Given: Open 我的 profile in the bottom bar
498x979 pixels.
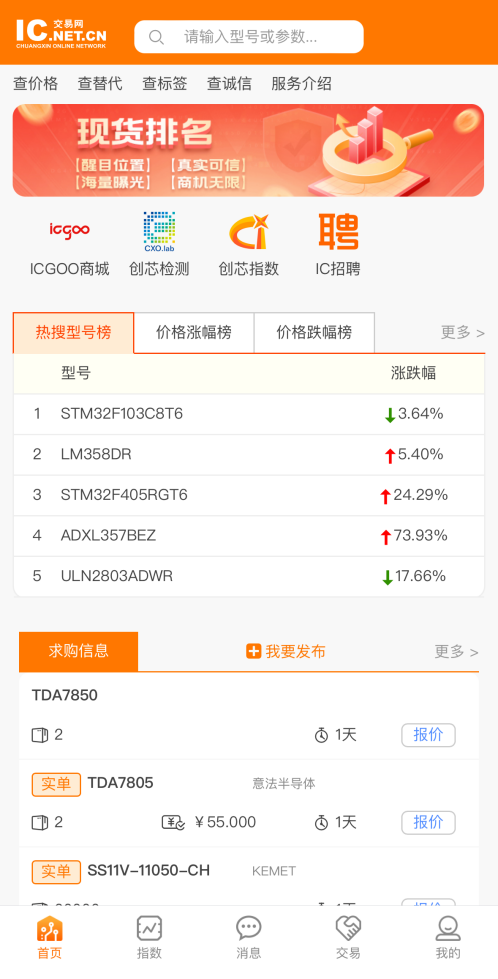Looking at the screenshot, I should [448, 937].
